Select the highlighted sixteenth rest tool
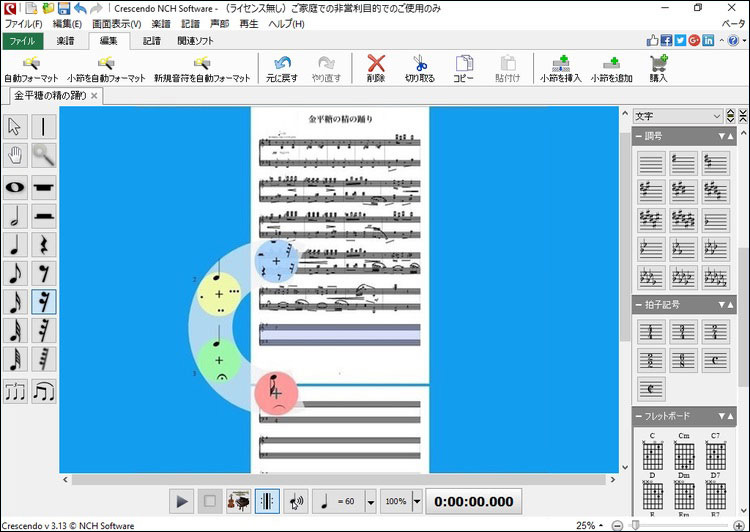This screenshot has width=750, height=532. tap(44, 302)
